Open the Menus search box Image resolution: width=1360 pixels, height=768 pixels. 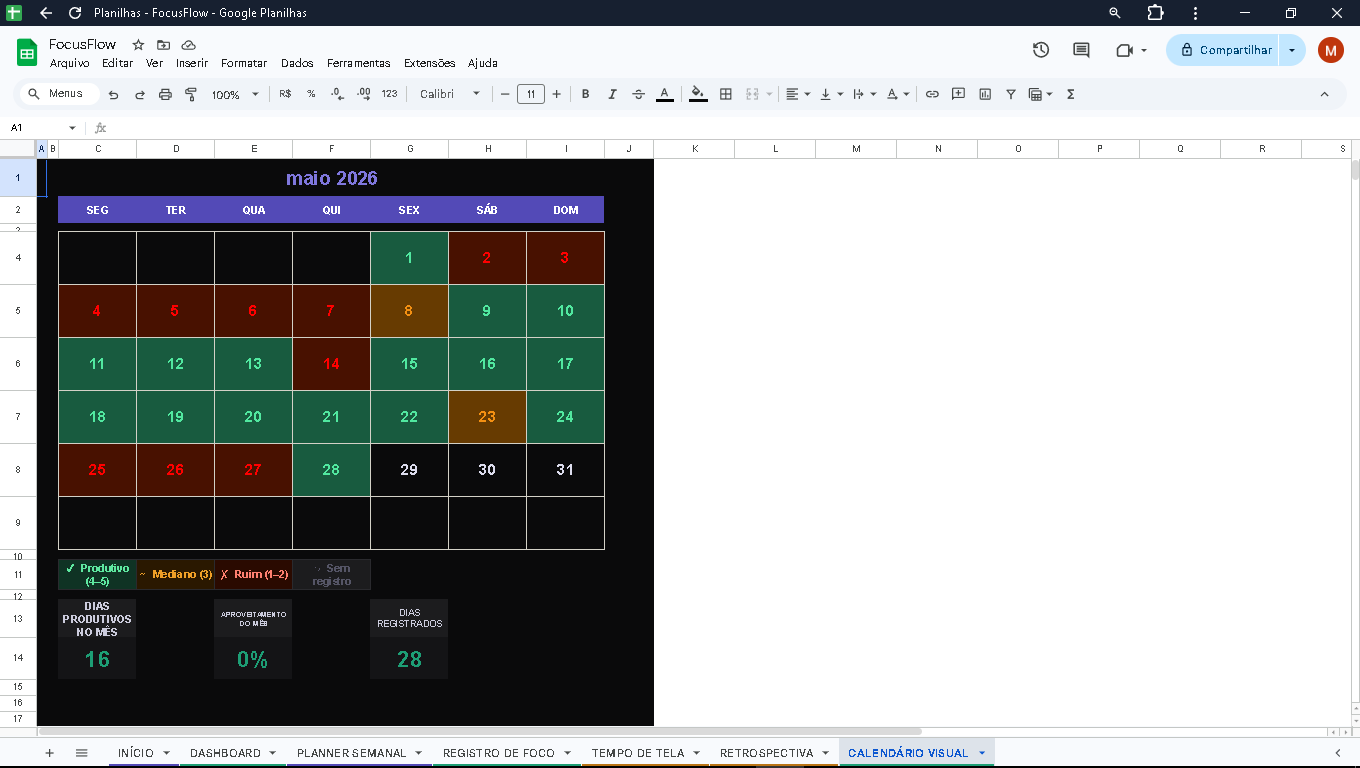coord(59,94)
